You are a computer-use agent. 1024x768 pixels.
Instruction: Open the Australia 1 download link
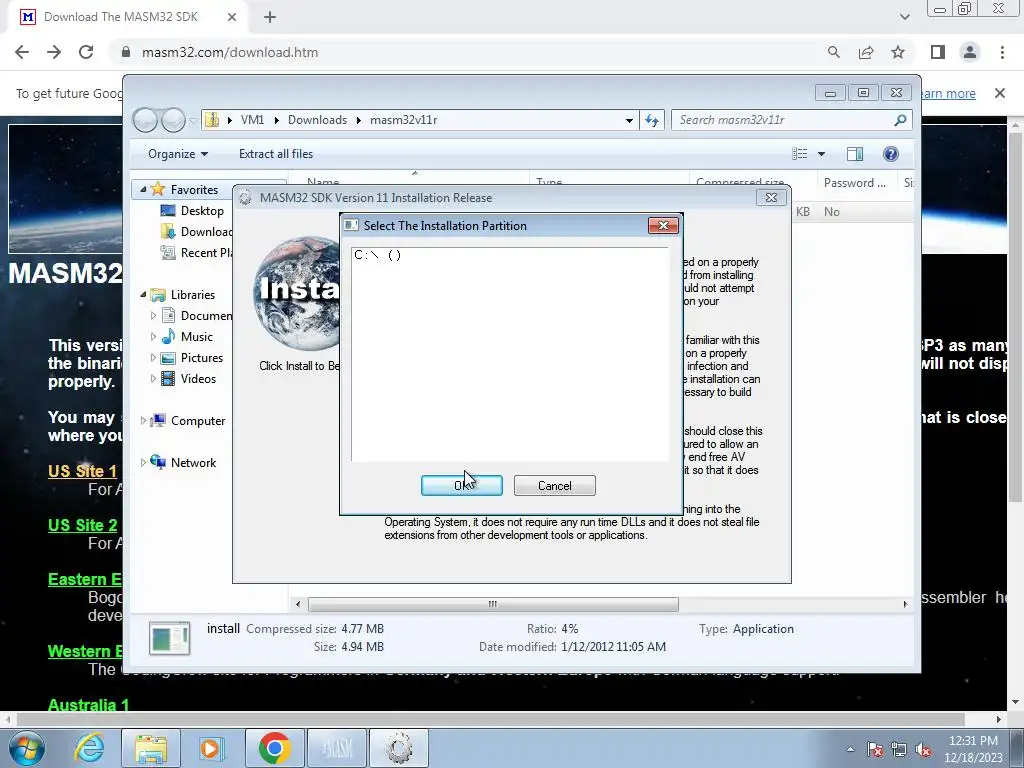88,705
